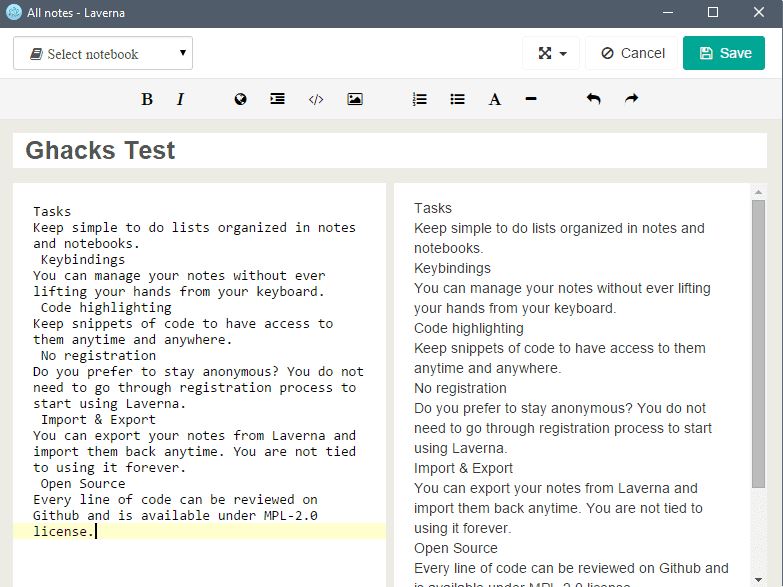Click 'Code highlighting' in the editor pane
783x587 pixels.
[x=106, y=307]
